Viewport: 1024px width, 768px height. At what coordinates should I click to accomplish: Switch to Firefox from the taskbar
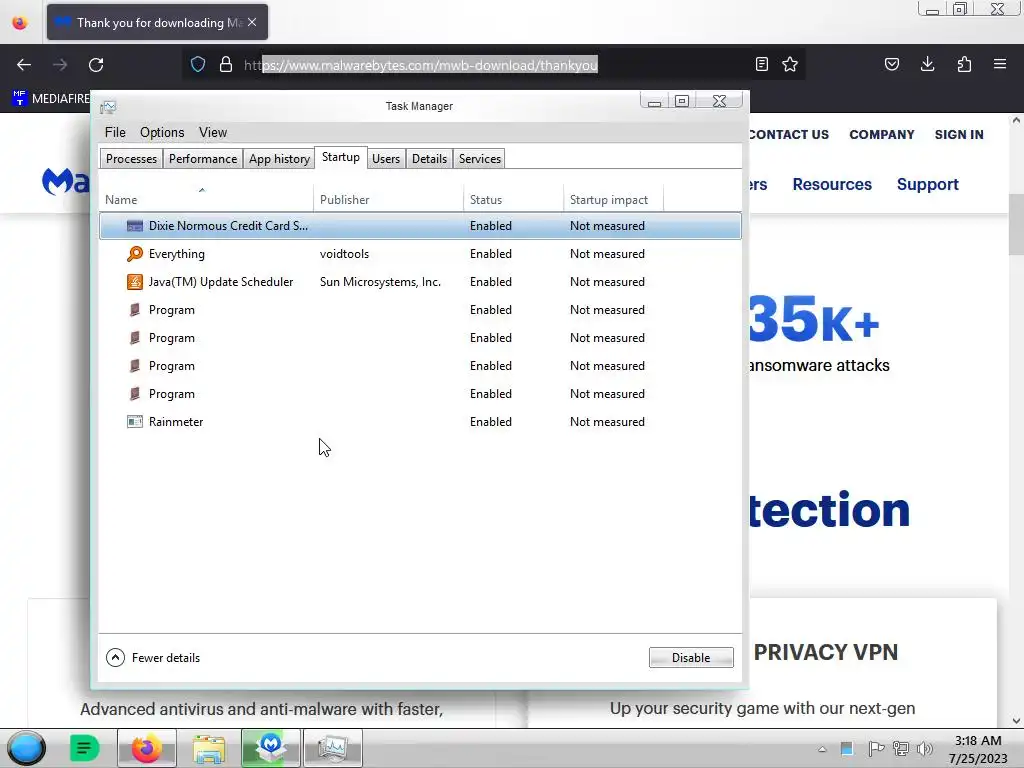(146, 748)
